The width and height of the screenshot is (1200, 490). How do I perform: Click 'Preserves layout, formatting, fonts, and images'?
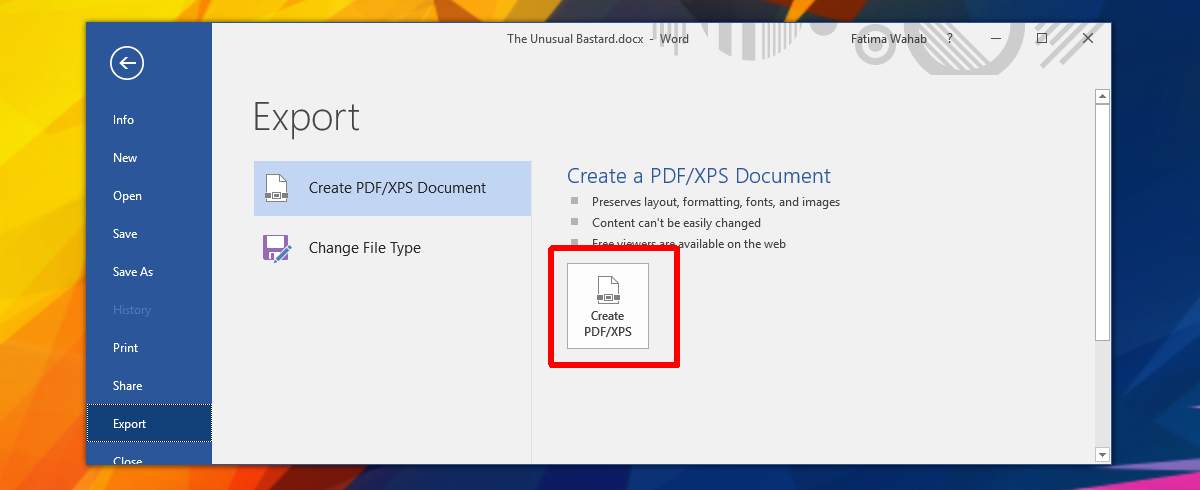pos(716,202)
